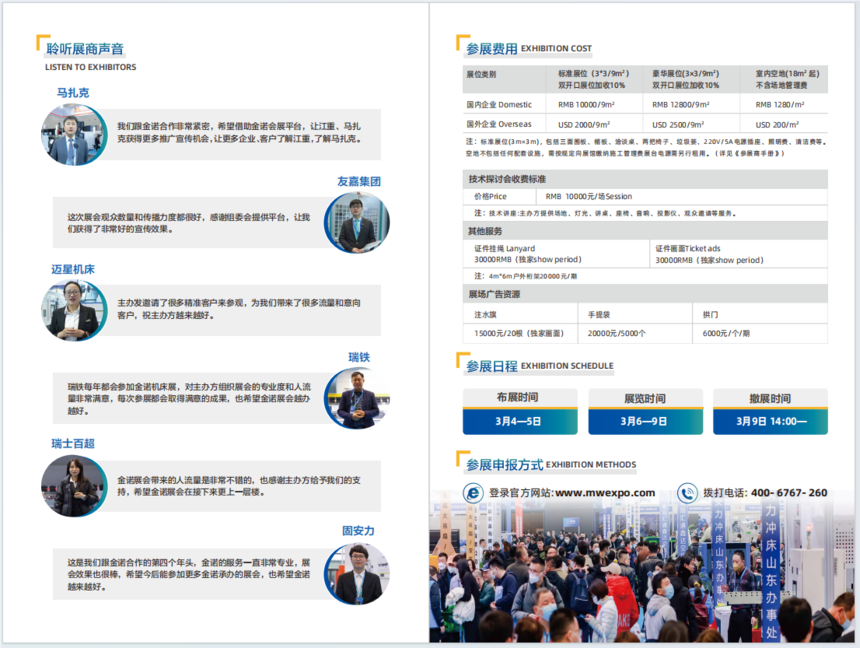Click the phone number 400-6767-260

click(x=789, y=493)
